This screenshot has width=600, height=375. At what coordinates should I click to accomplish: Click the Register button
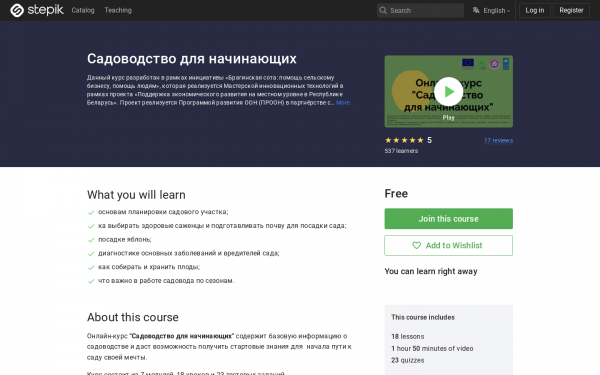tap(571, 10)
